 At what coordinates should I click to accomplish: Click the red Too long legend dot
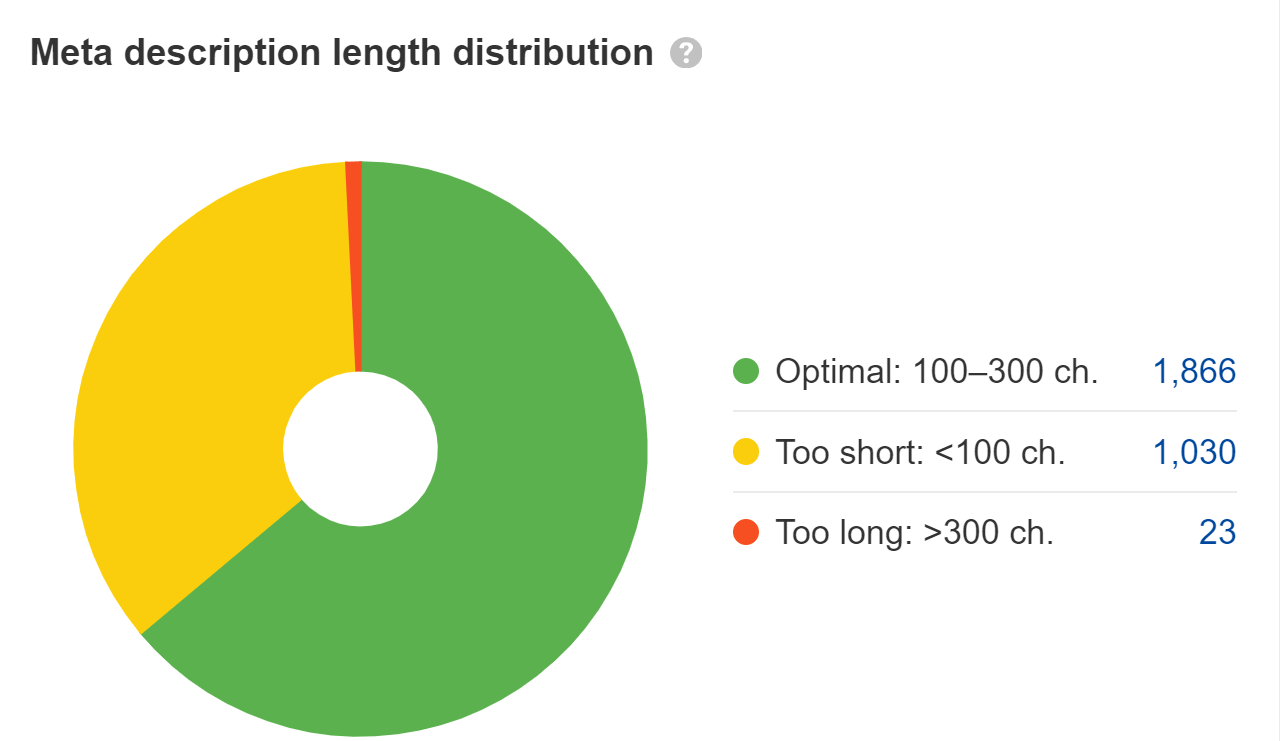[x=746, y=532]
